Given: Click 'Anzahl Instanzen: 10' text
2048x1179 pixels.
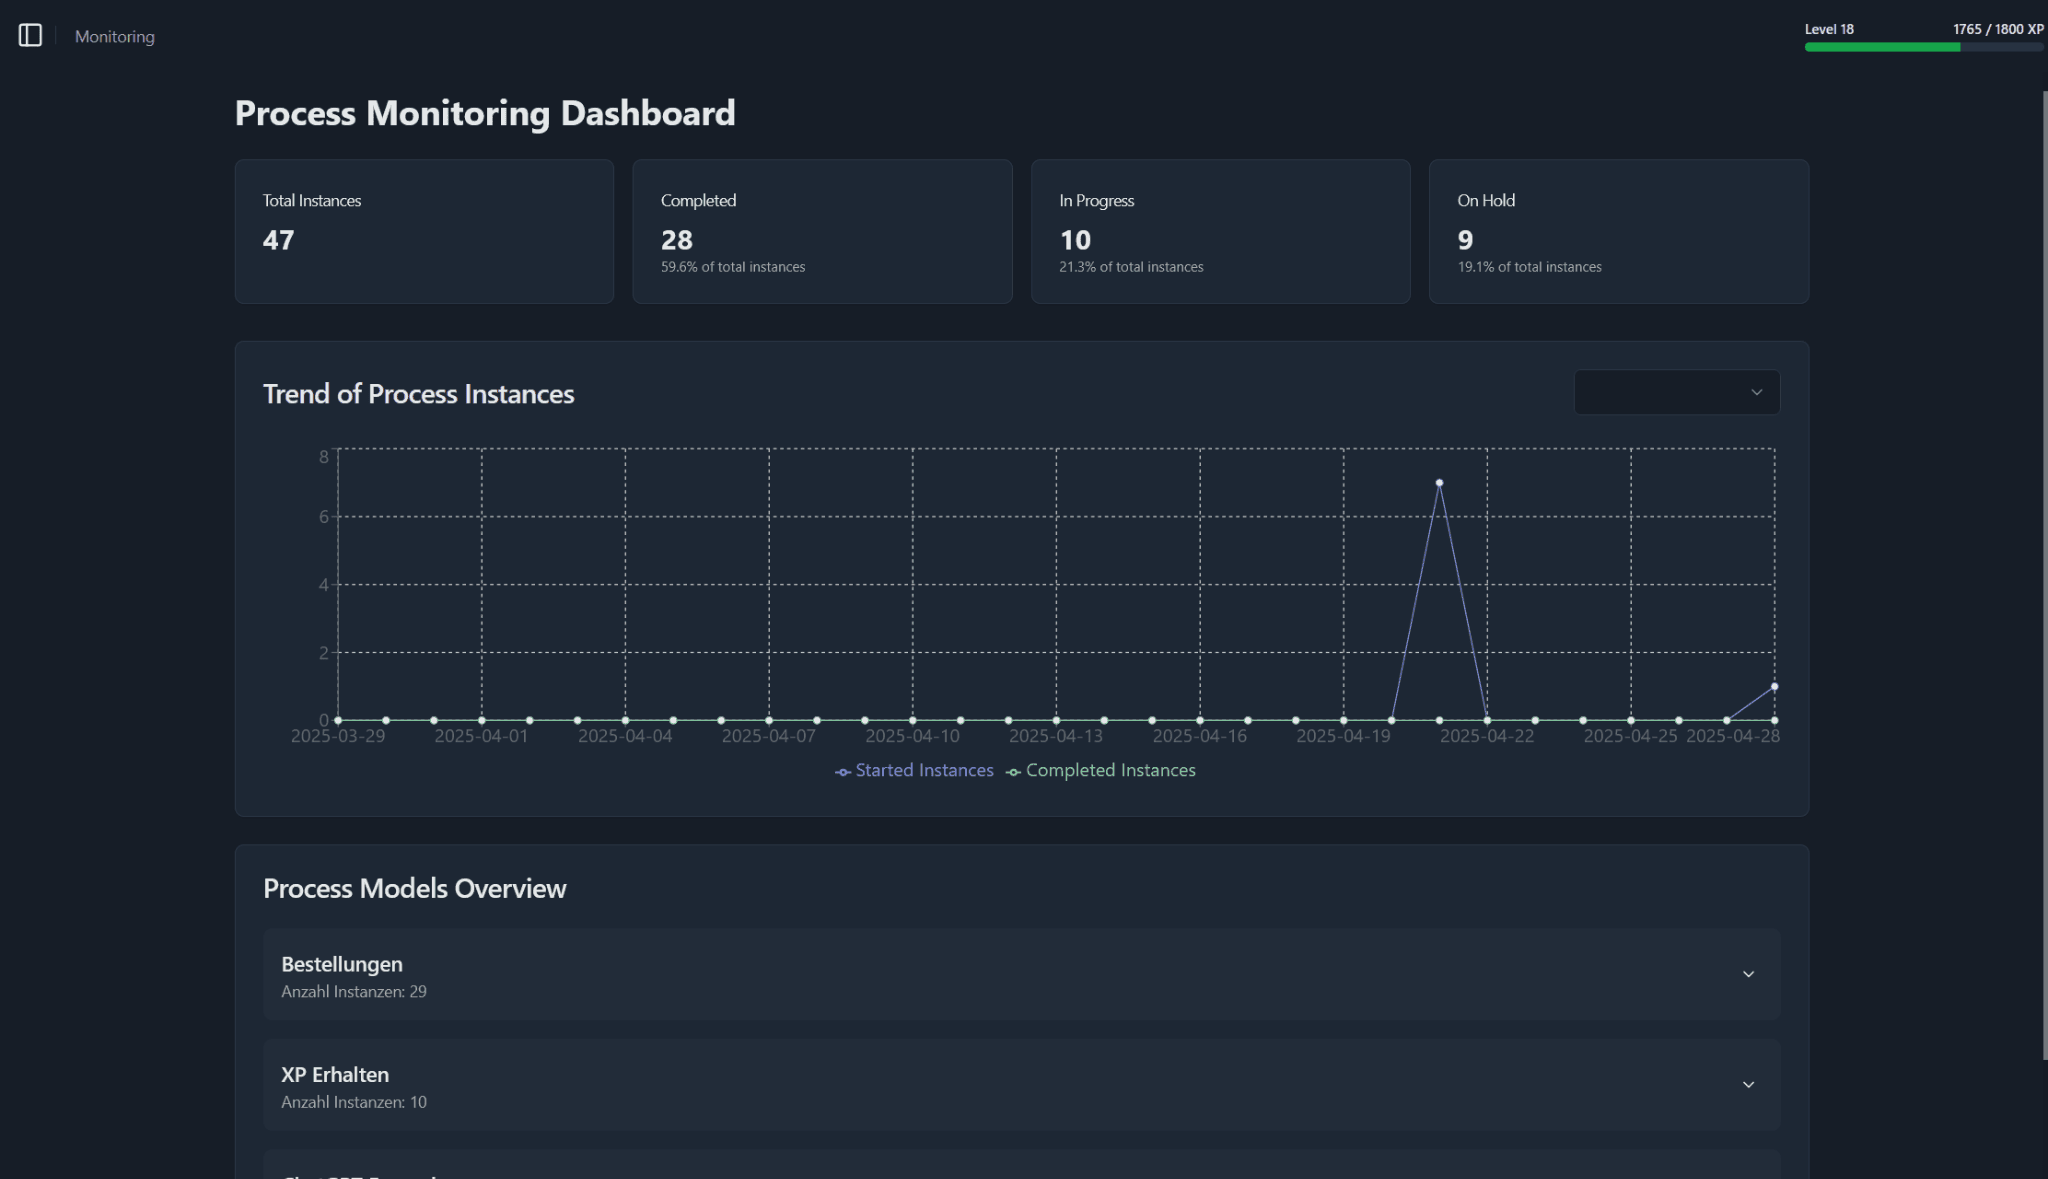Looking at the screenshot, I should click(354, 1102).
